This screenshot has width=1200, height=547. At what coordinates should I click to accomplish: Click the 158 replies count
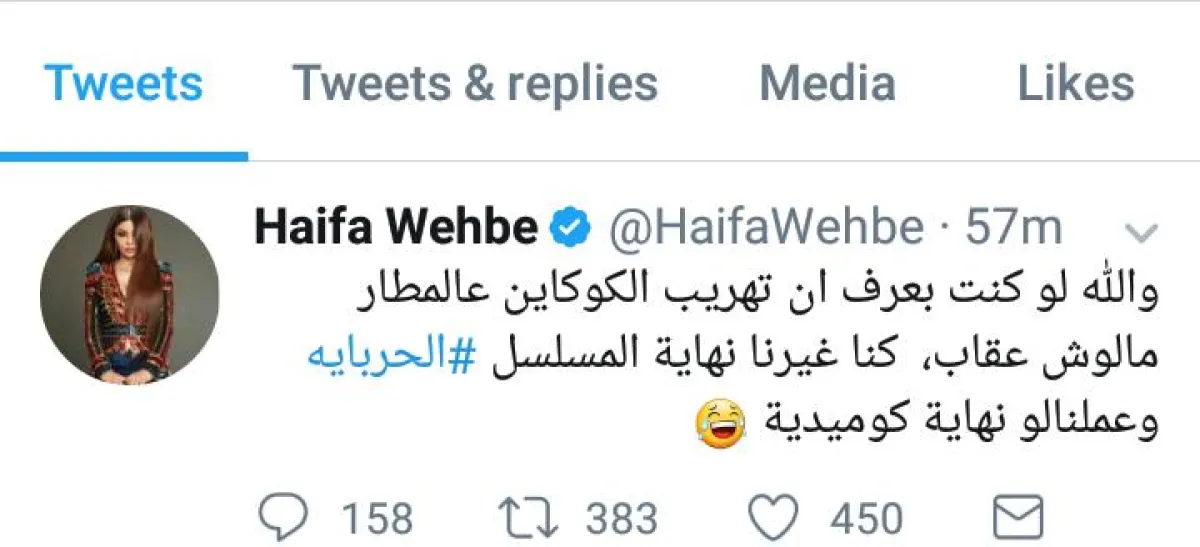[378, 520]
